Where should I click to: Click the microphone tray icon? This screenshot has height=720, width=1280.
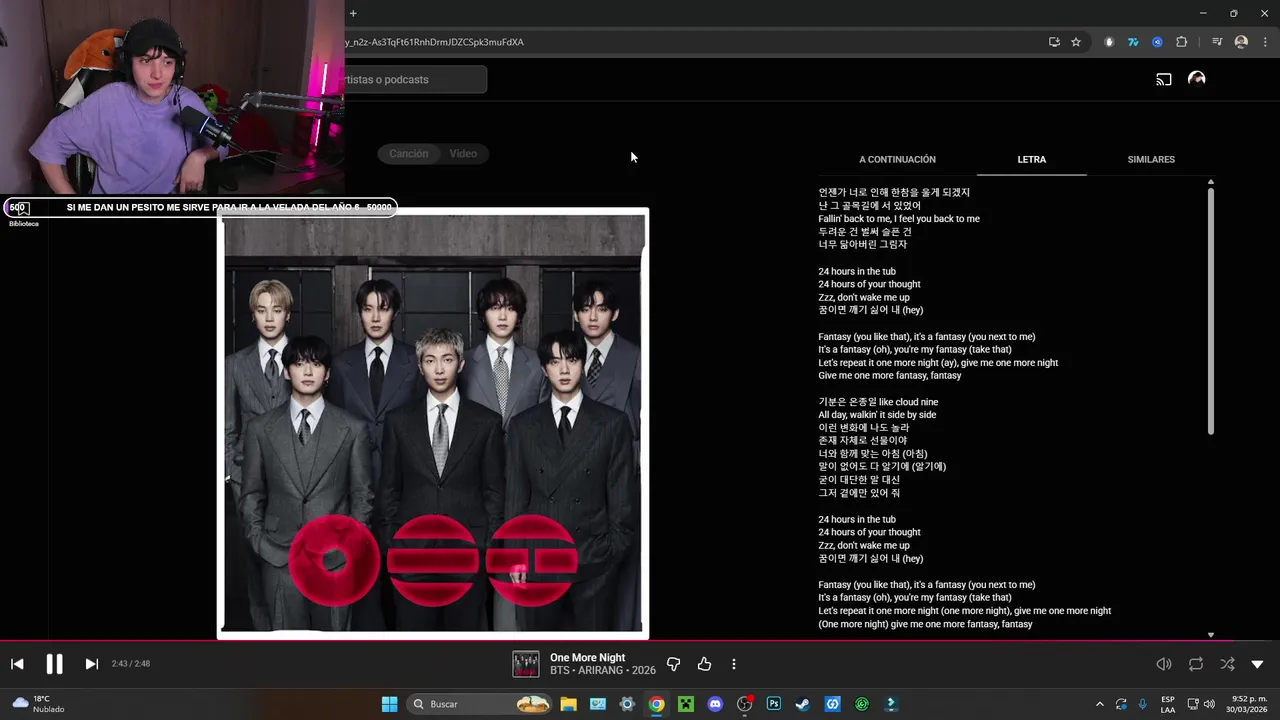point(1142,704)
